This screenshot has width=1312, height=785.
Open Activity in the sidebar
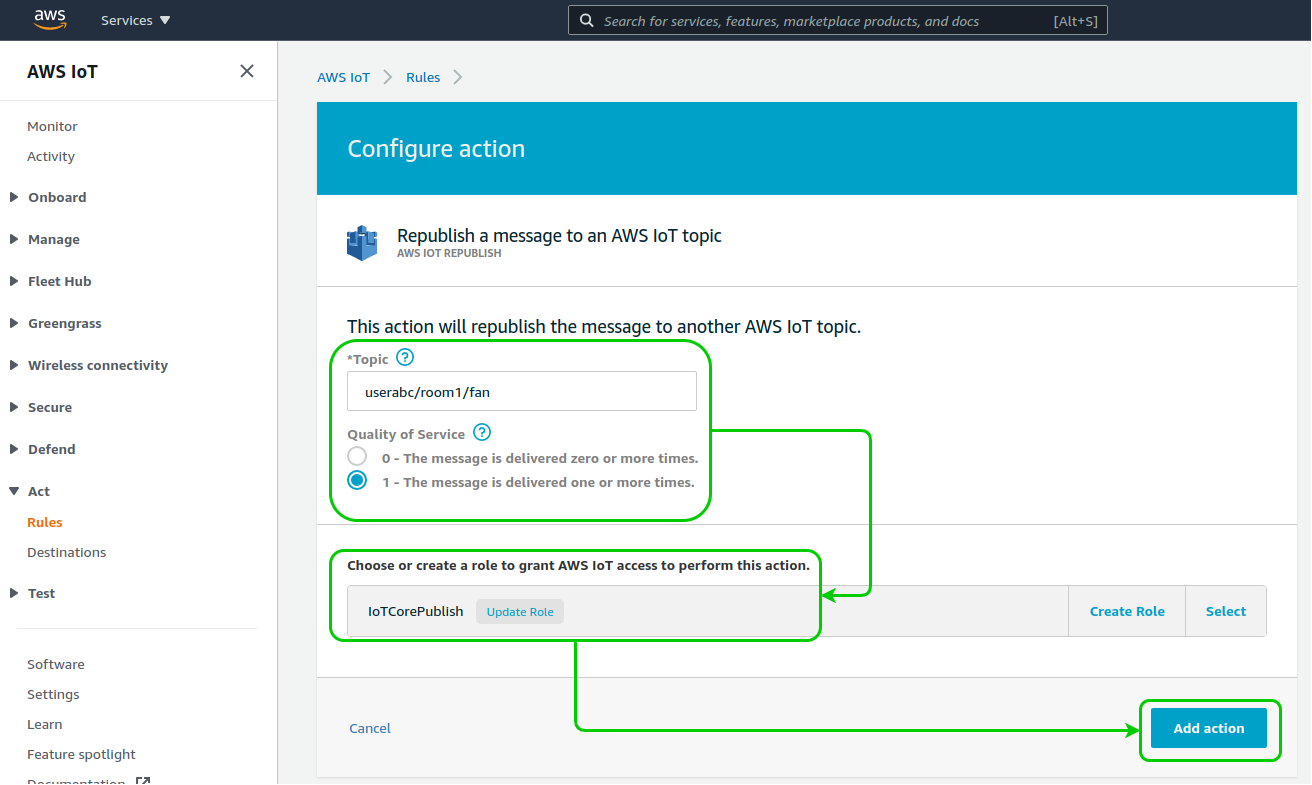51,156
